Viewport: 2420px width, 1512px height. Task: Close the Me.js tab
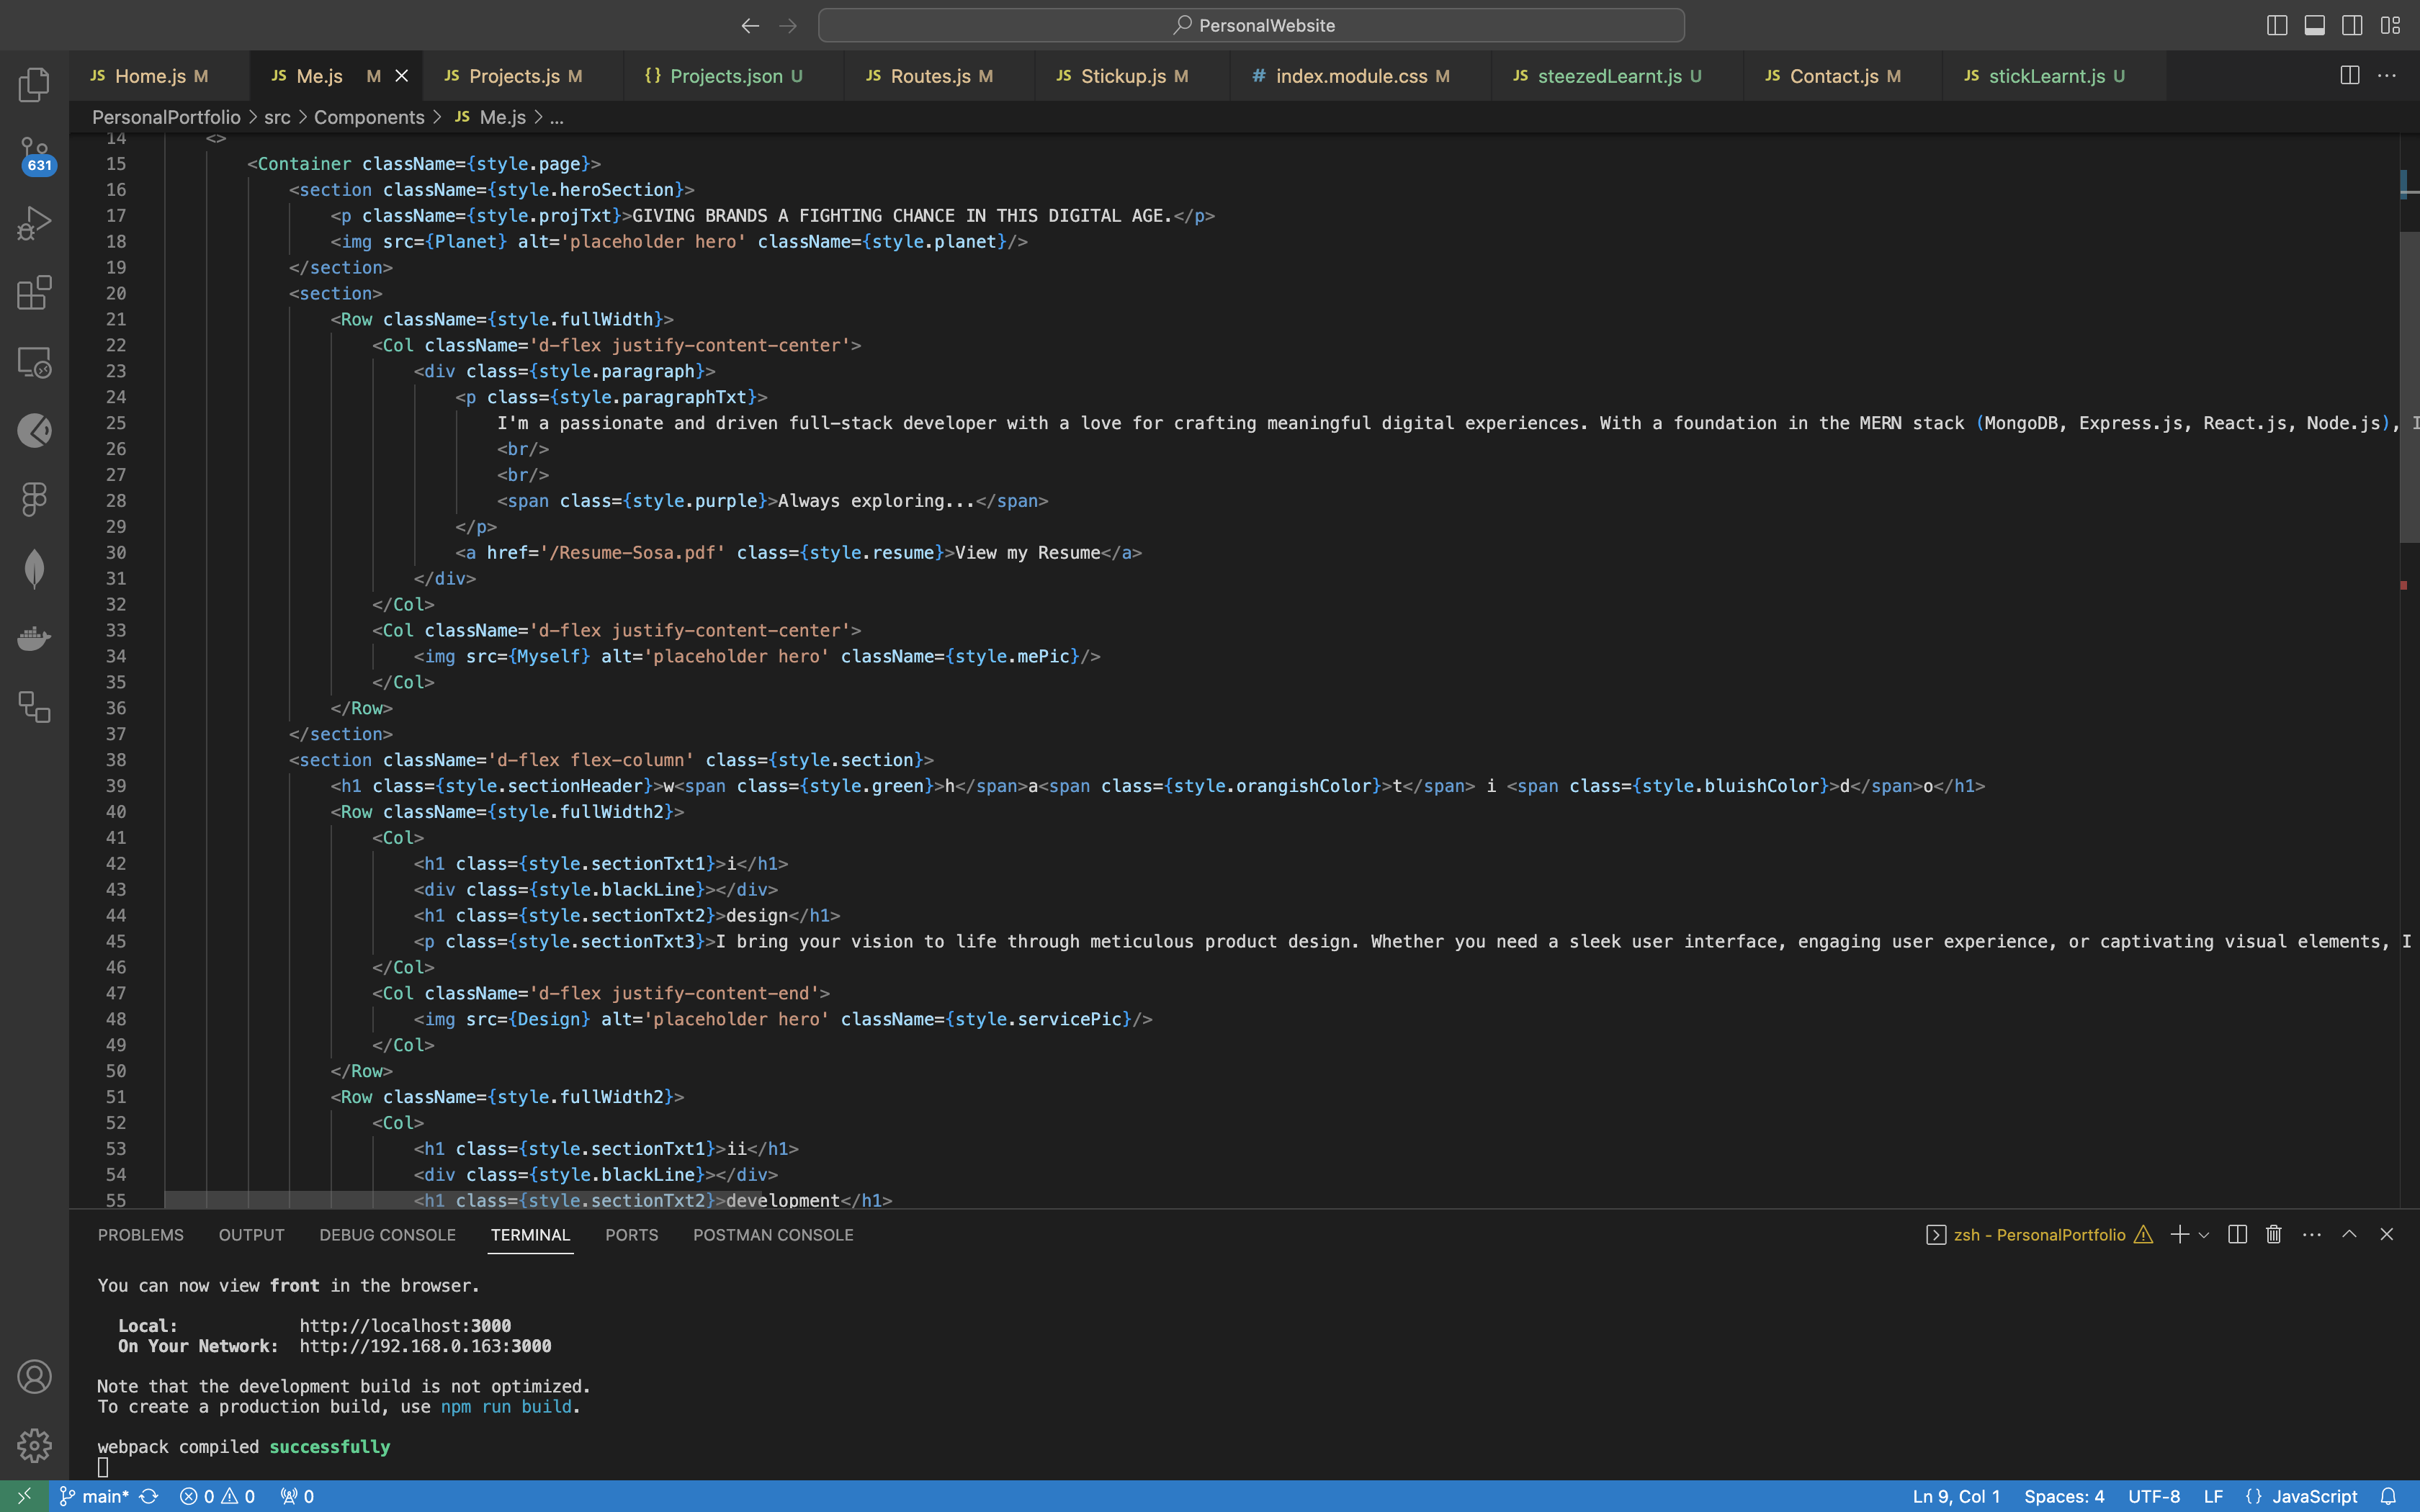[x=401, y=76]
